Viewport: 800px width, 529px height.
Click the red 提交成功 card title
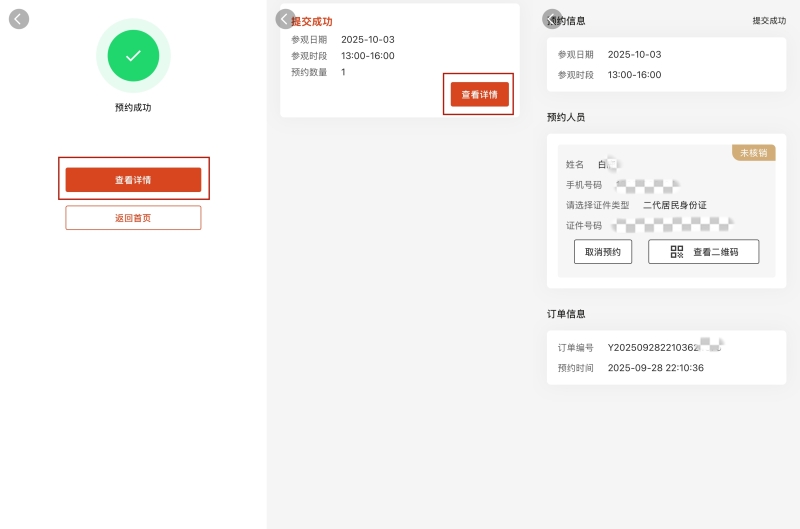314,22
